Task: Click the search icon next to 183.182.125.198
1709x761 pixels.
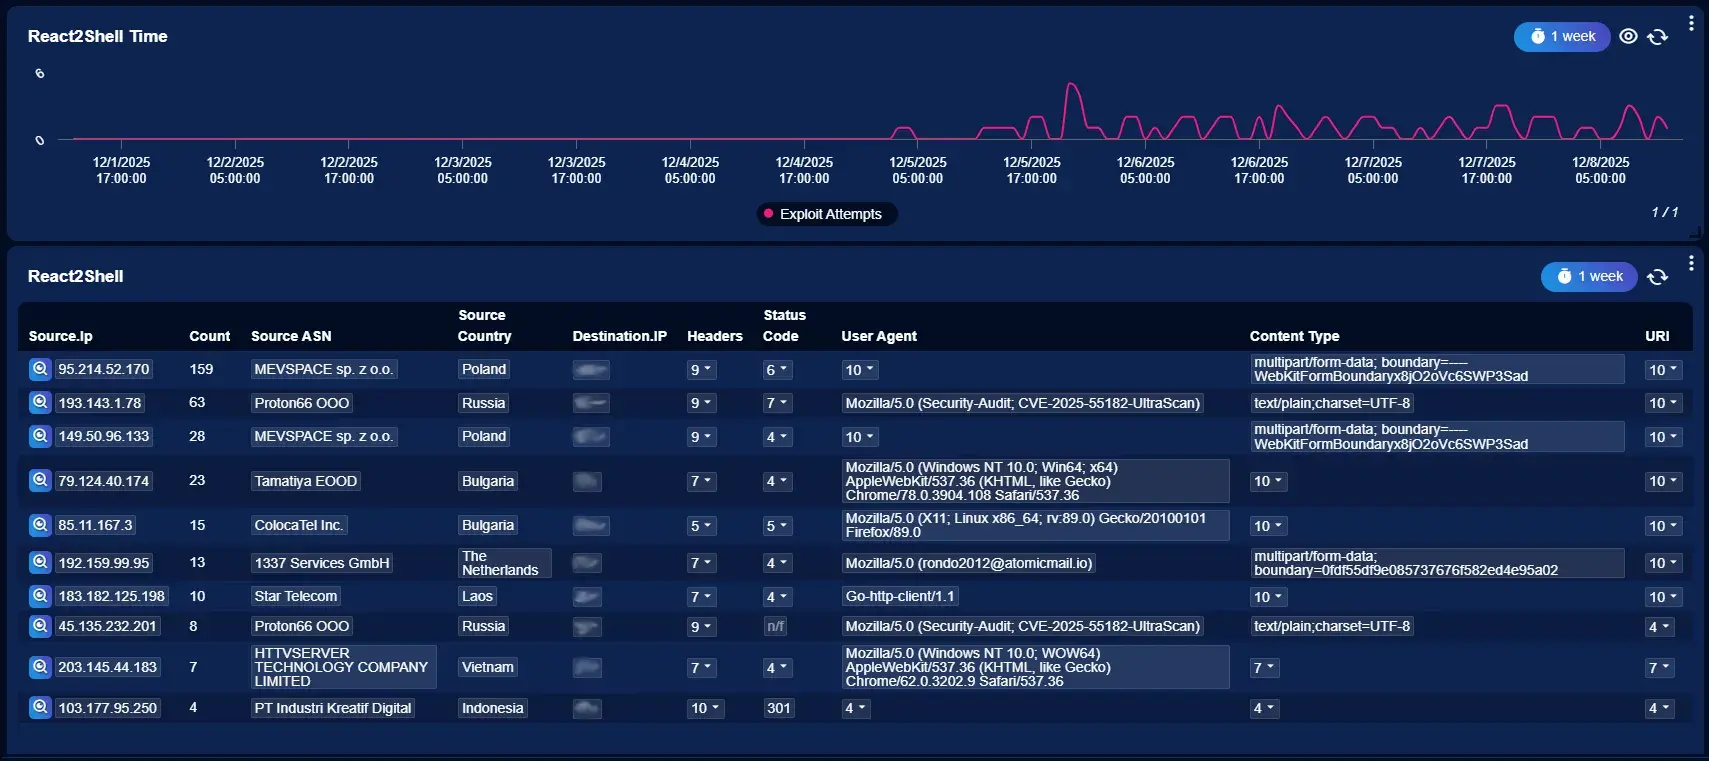Action: (x=40, y=596)
